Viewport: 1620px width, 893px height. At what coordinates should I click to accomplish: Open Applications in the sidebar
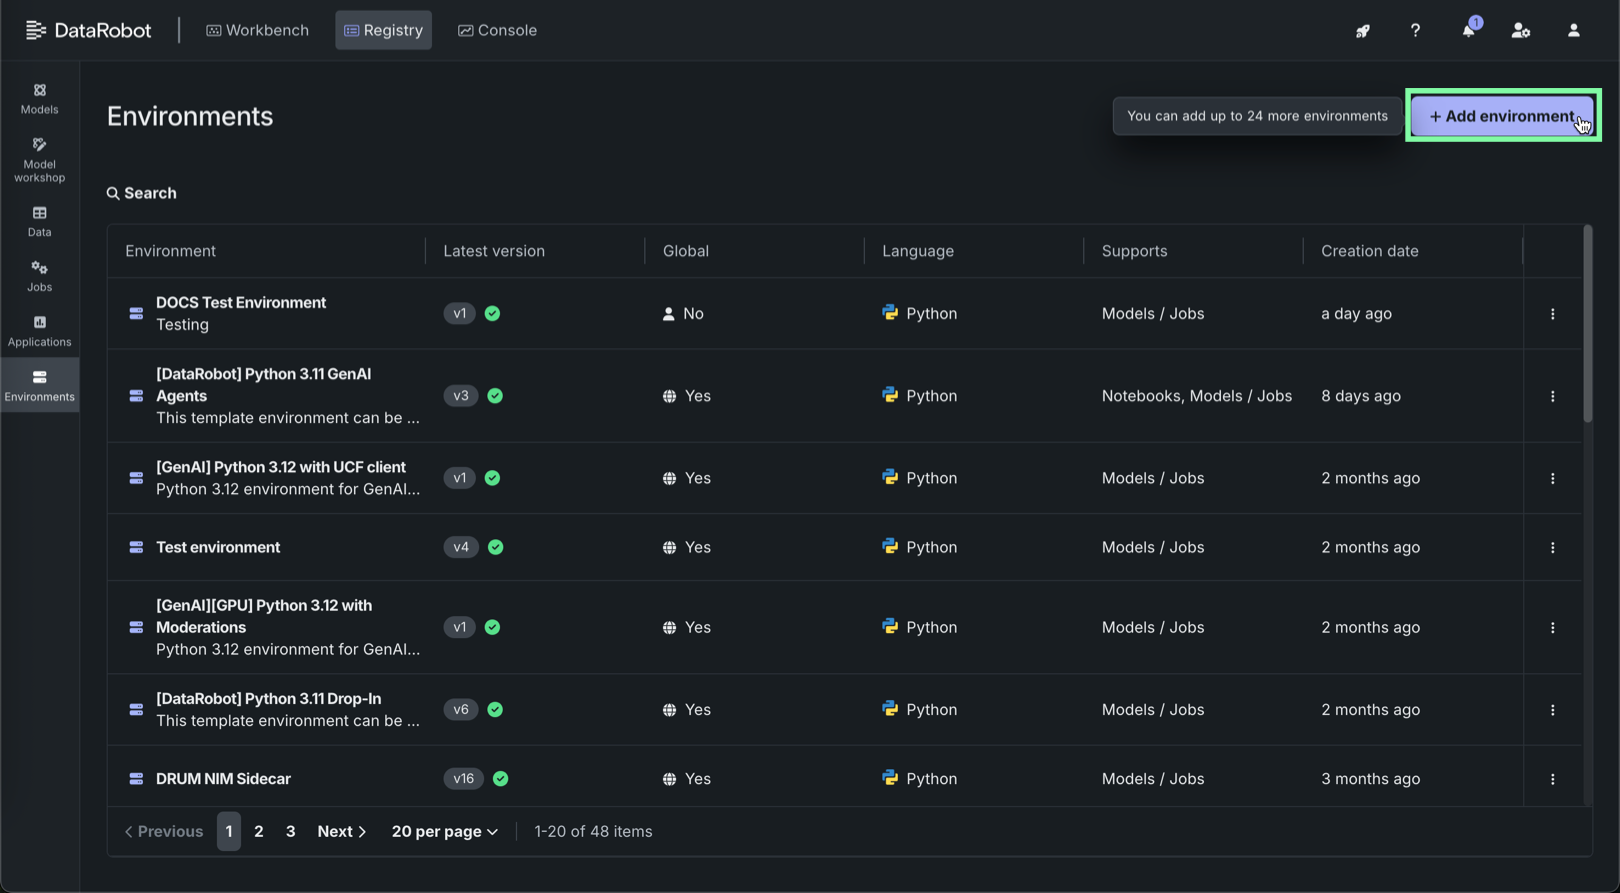click(x=39, y=331)
